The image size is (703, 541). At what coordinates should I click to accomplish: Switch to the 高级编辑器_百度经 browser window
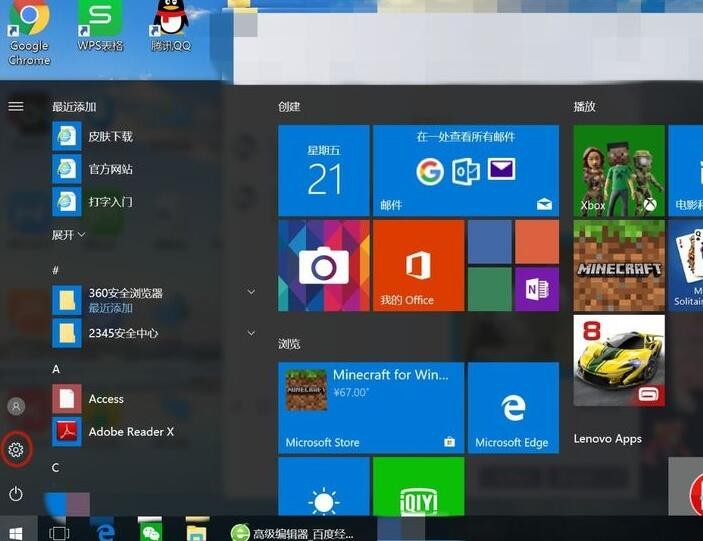[x=292, y=533]
